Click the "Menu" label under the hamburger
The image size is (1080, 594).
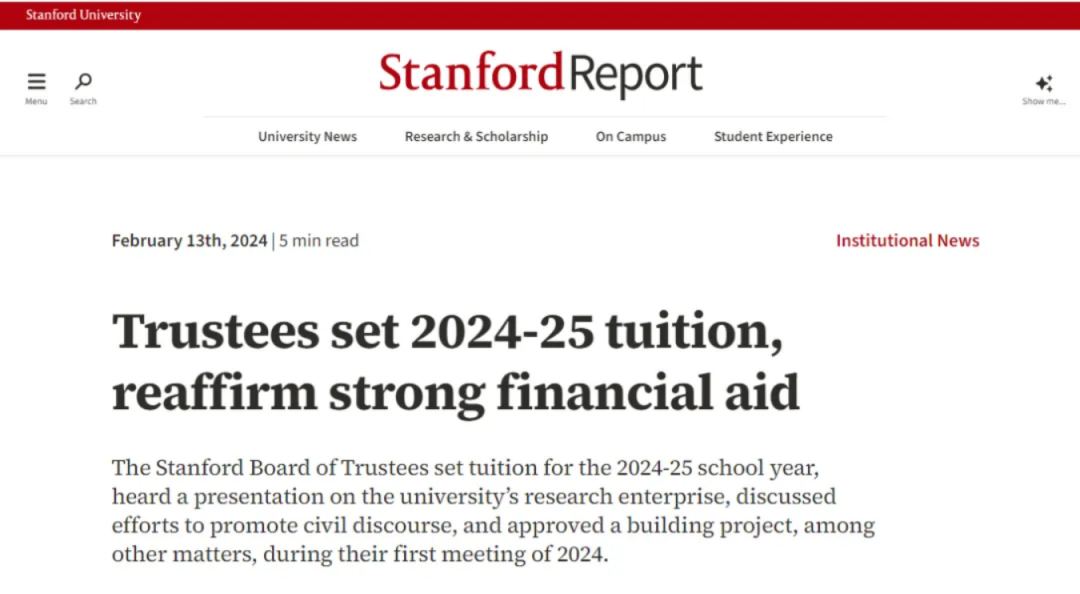(36, 101)
